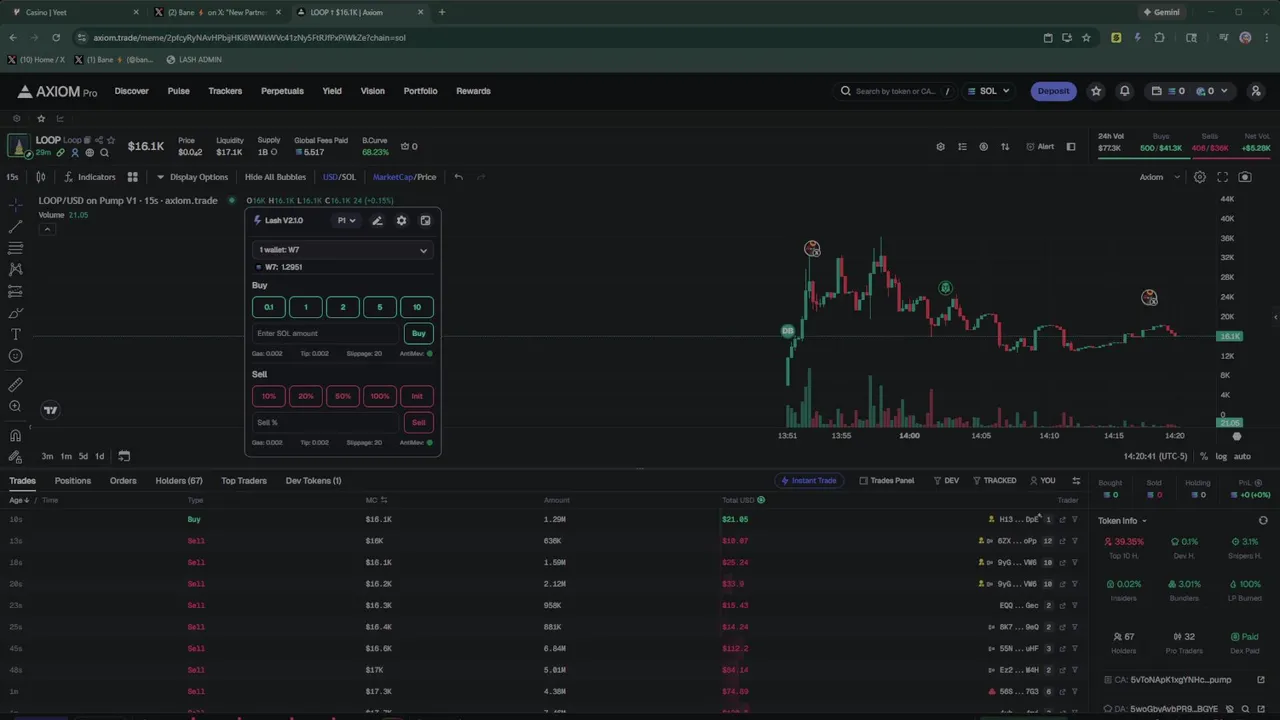Take a chart snapshot with camera icon
This screenshot has height=720, width=1280.
pos(1245,177)
